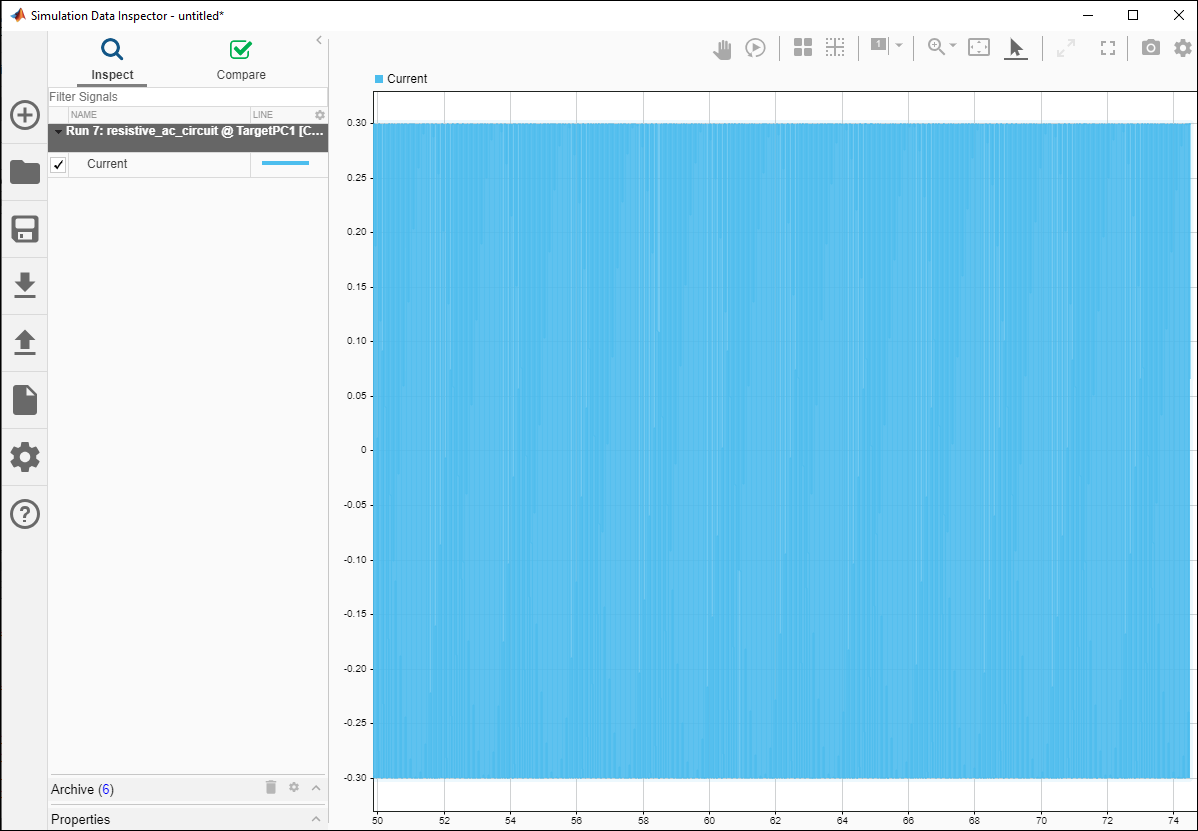Uncheck the Current signal checkbox
Viewport: 1198px width, 831px height.
pos(58,163)
